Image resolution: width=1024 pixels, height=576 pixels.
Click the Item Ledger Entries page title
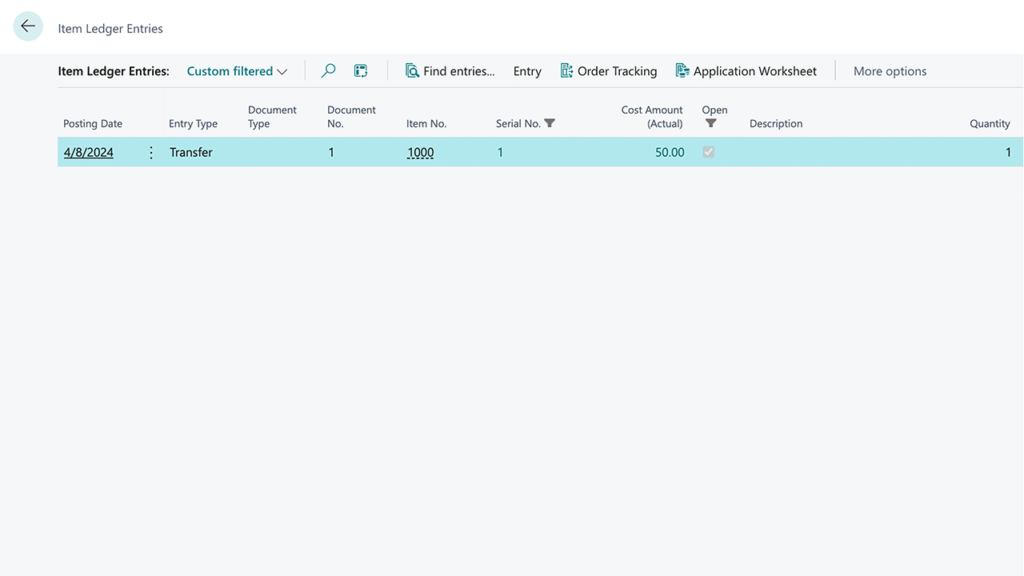tap(110, 29)
